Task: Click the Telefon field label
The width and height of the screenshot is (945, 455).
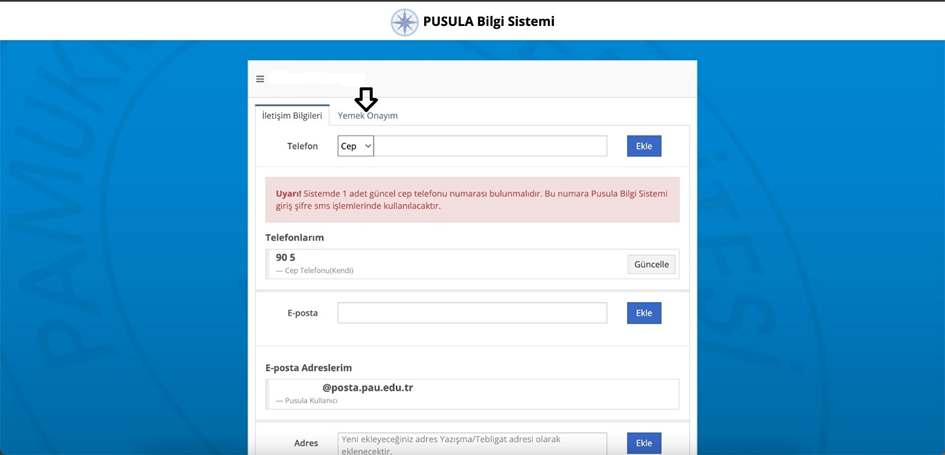Action: click(302, 146)
